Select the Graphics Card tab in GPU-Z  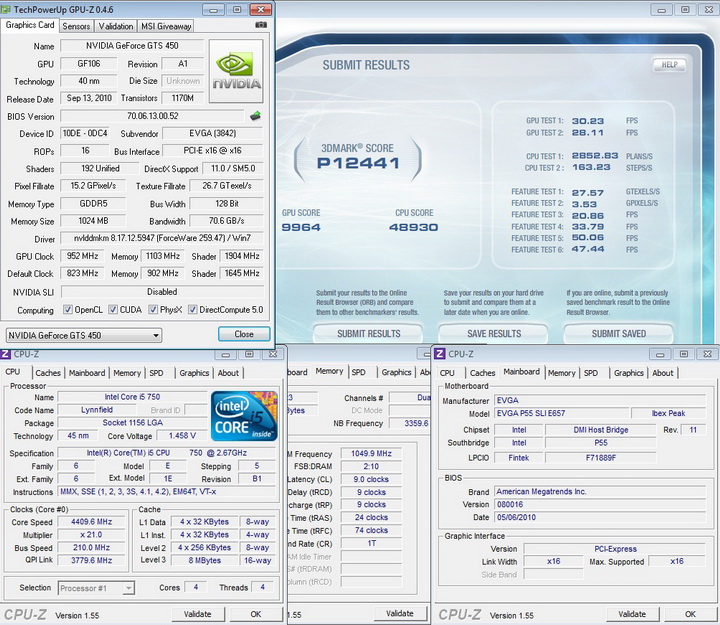[30, 25]
